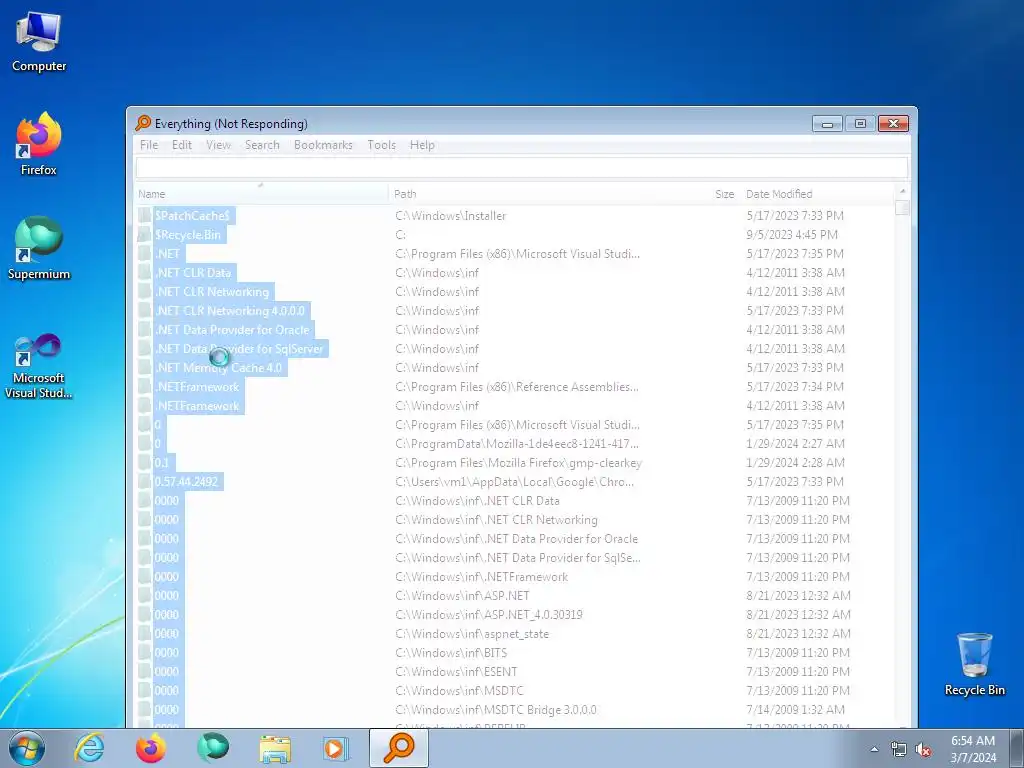Image resolution: width=1024 pixels, height=768 pixels.
Task: Click folder icon of .NET CLR Data
Action: pos(144,272)
